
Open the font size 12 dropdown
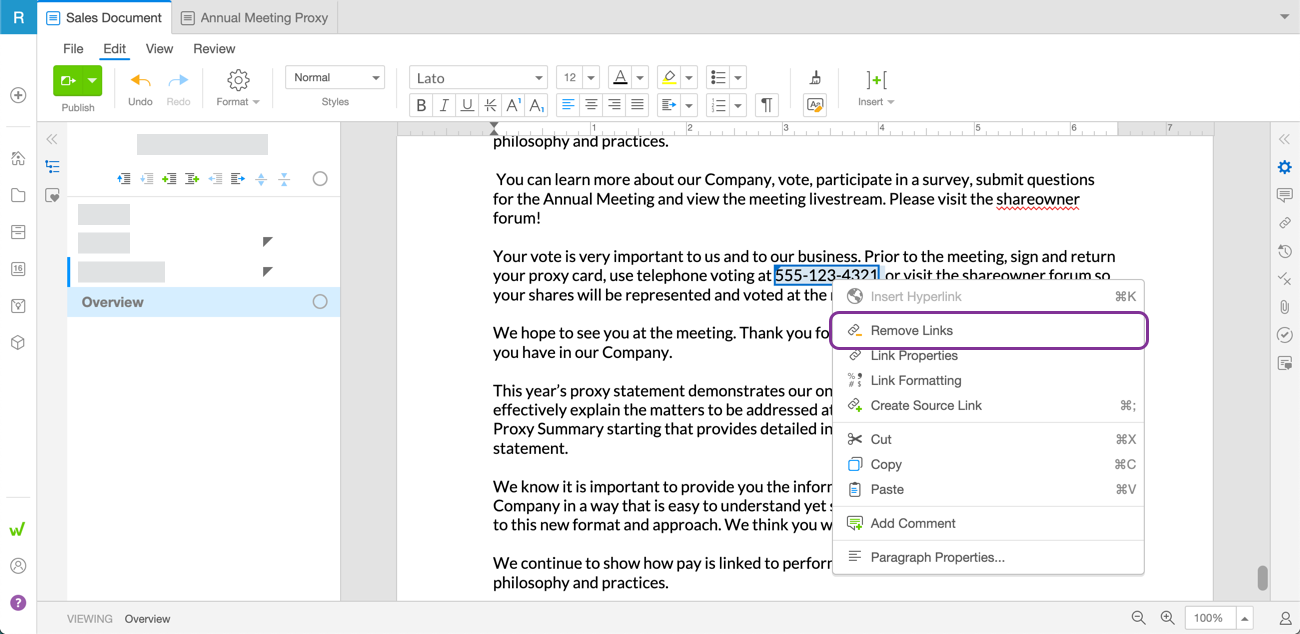(x=577, y=78)
